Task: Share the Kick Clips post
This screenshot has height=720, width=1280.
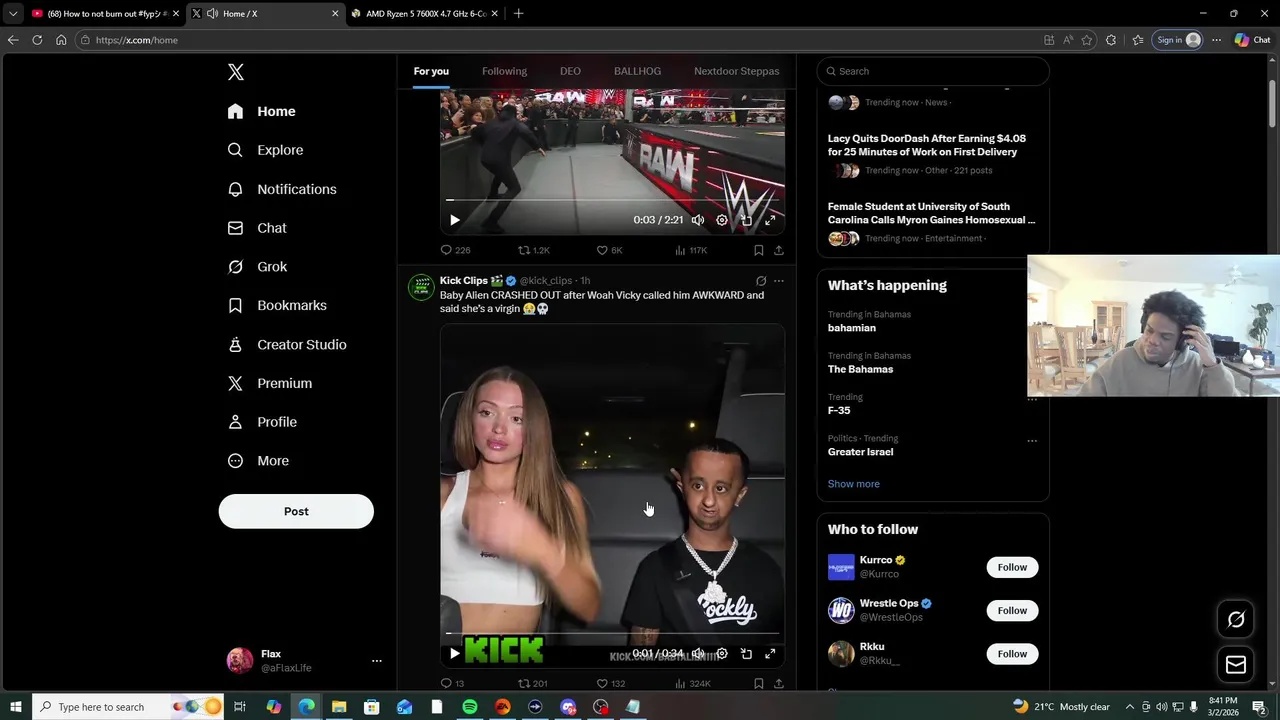Action: click(779, 684)
